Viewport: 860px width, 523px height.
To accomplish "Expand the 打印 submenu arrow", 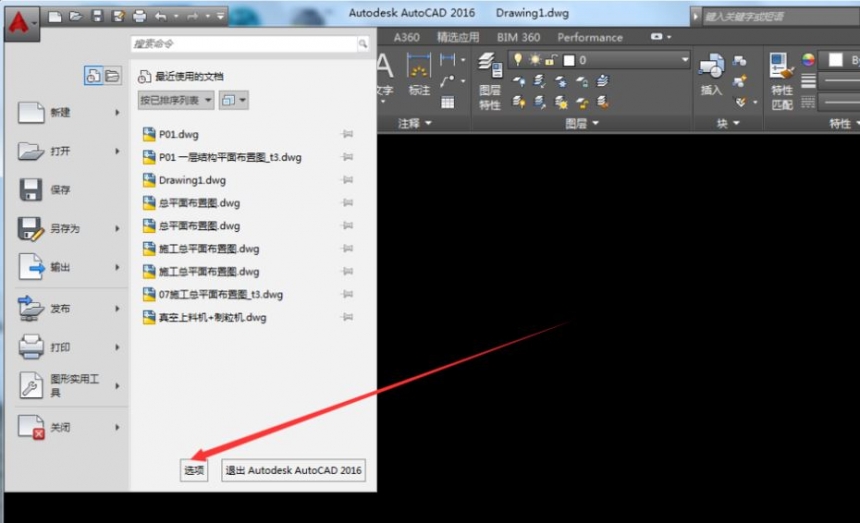I will point(117,347).
